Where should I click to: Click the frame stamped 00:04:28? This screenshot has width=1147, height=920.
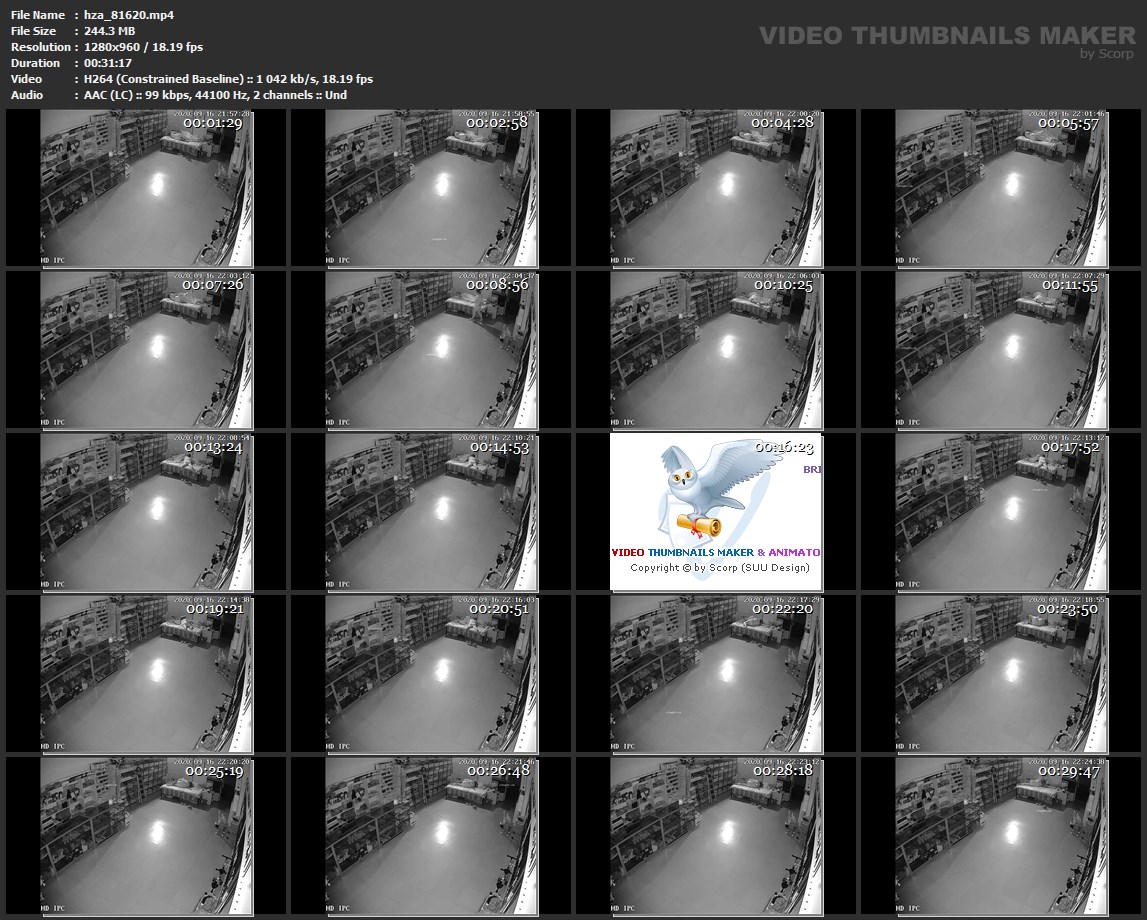click(x=716, y=188)
